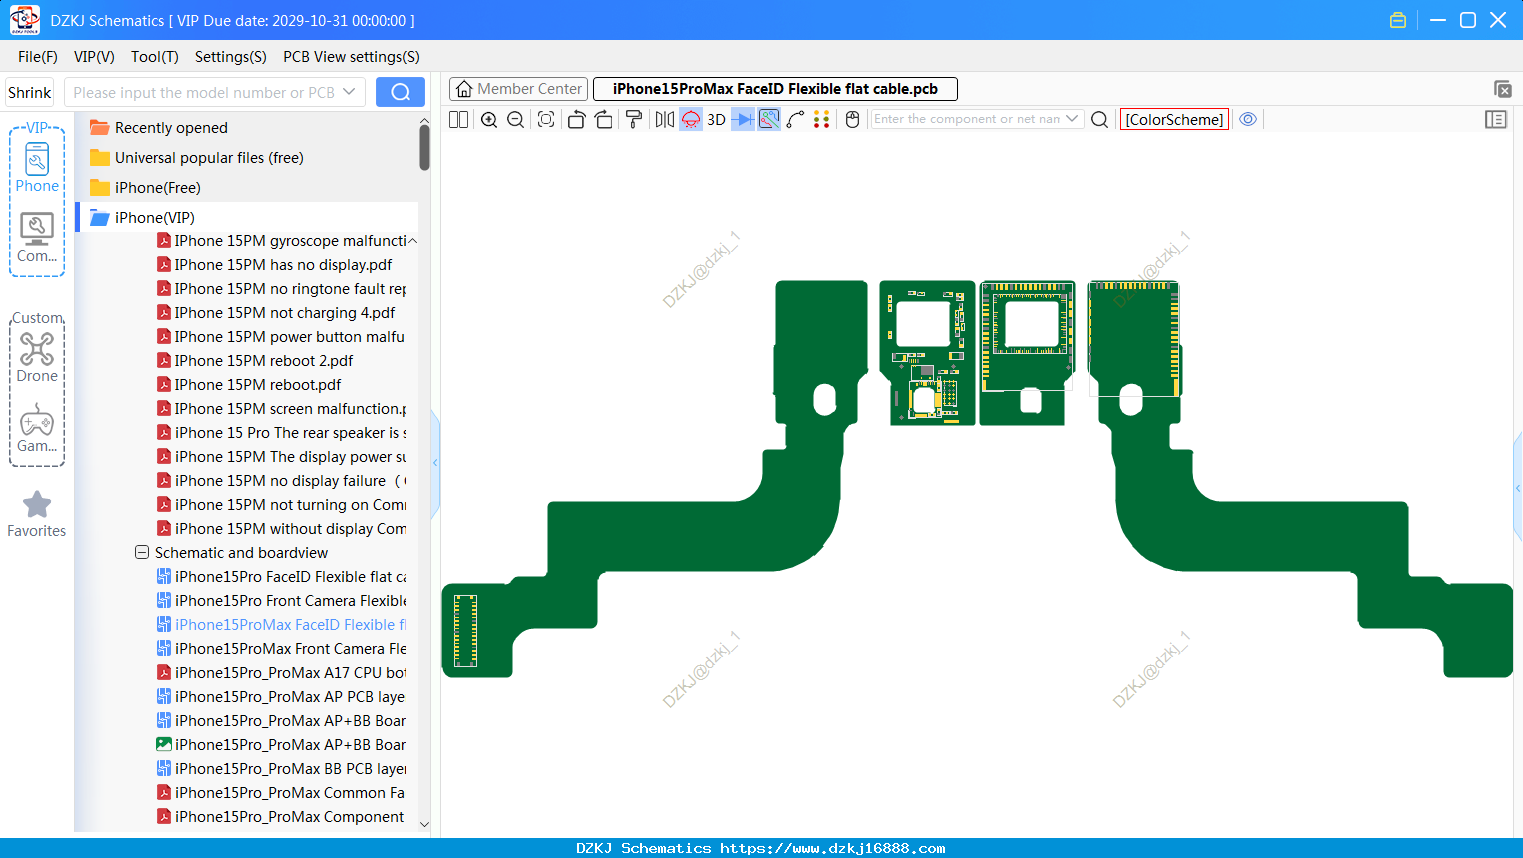
Task: Open IPhone 15PM not charging 4.pdf
Action: click(285, 313)
